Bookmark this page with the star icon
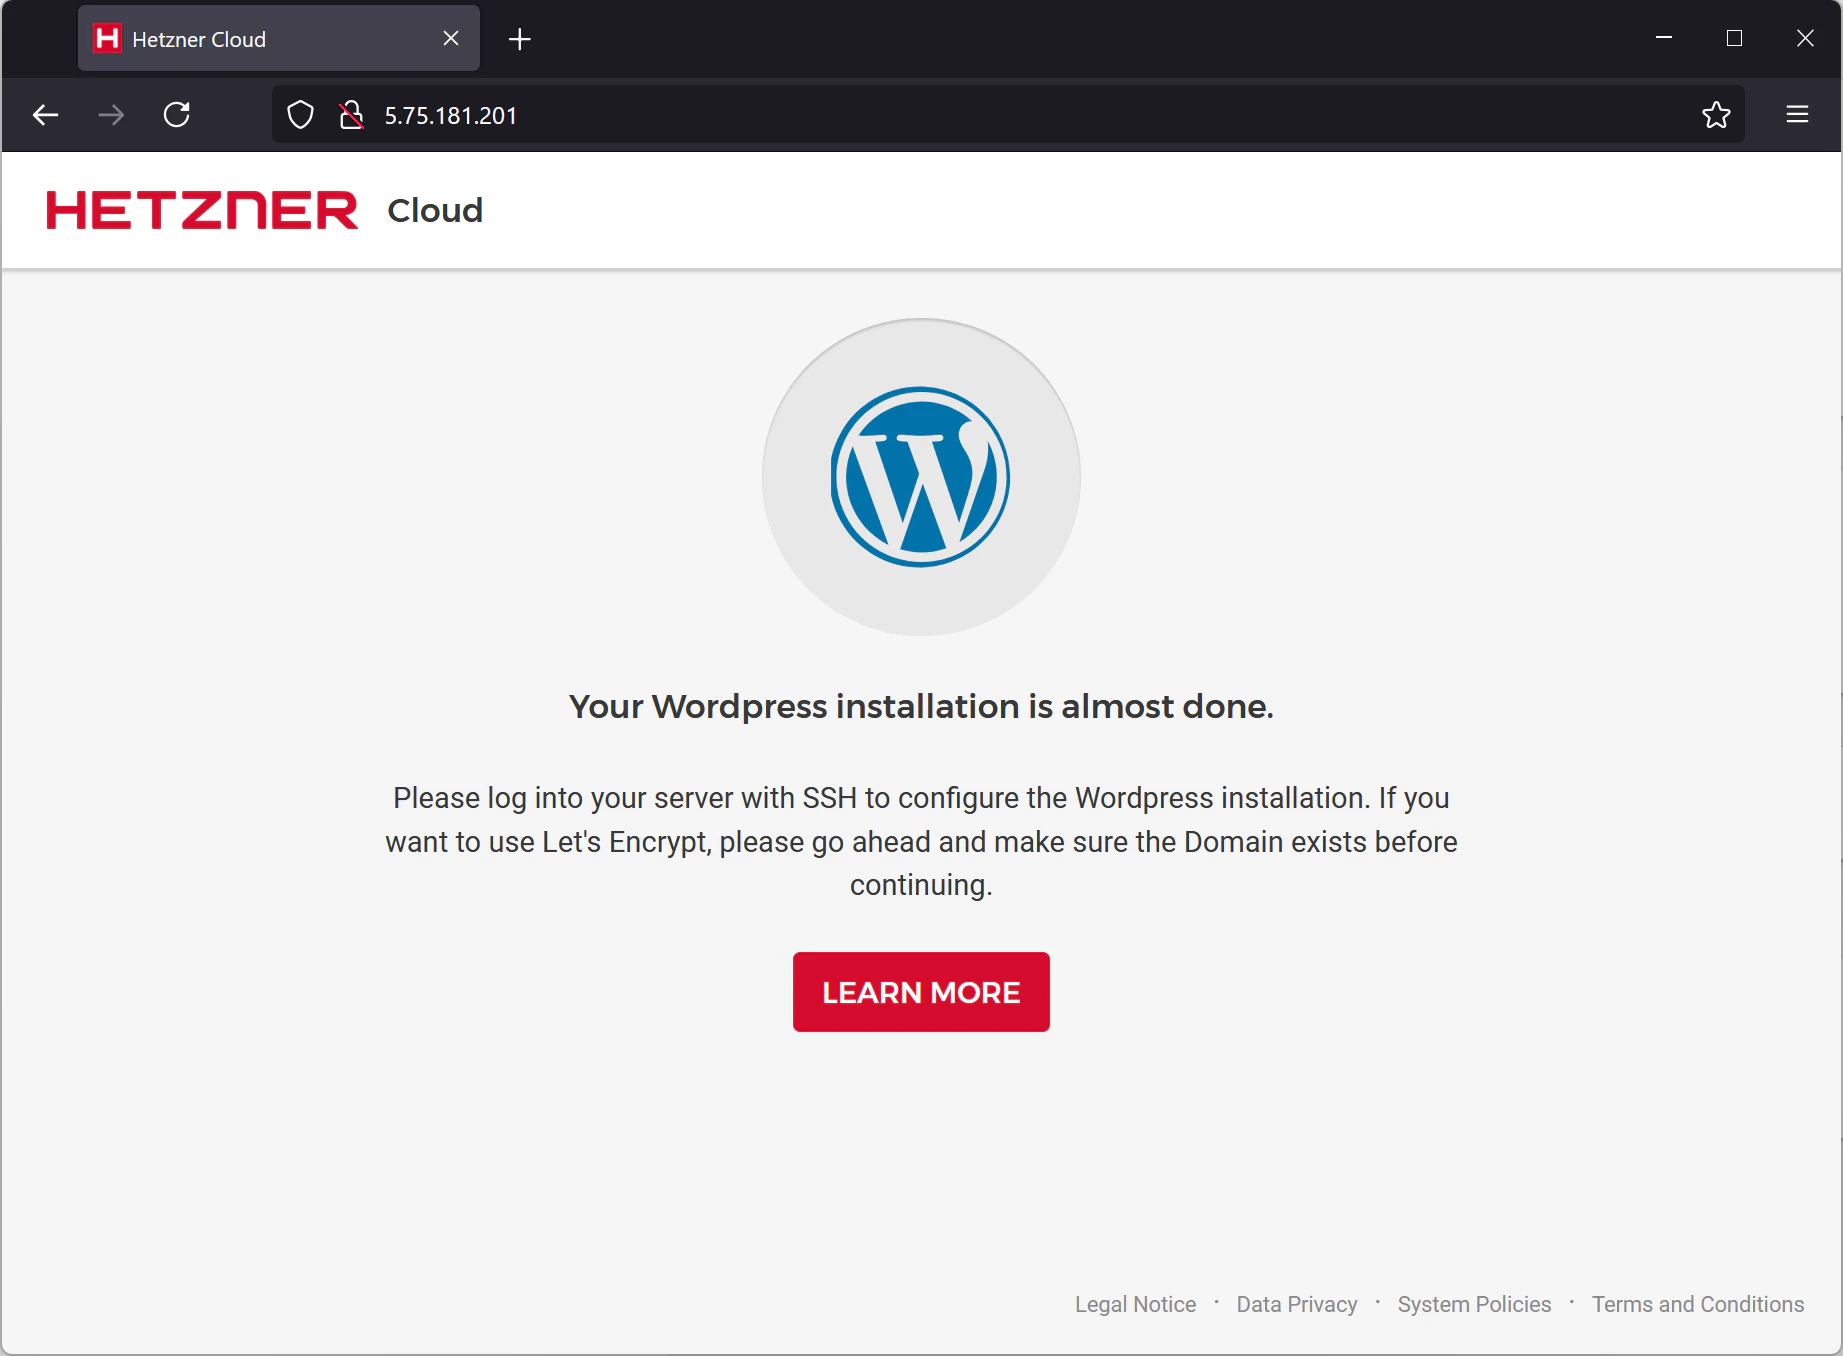This screenshot has height=1356, width=1843. click(x=1716, y=115)
